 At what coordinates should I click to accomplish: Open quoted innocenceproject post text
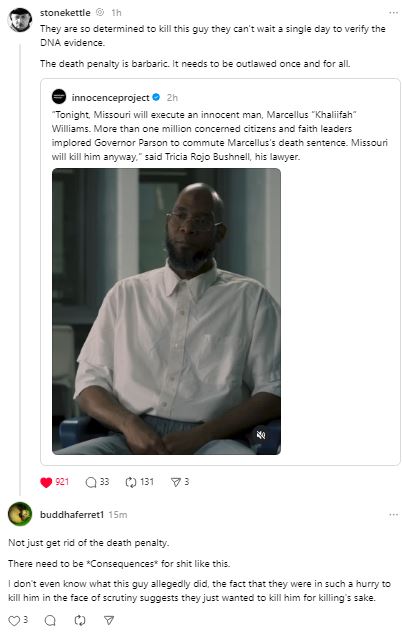pyautogui.click(x=220, y=136)
